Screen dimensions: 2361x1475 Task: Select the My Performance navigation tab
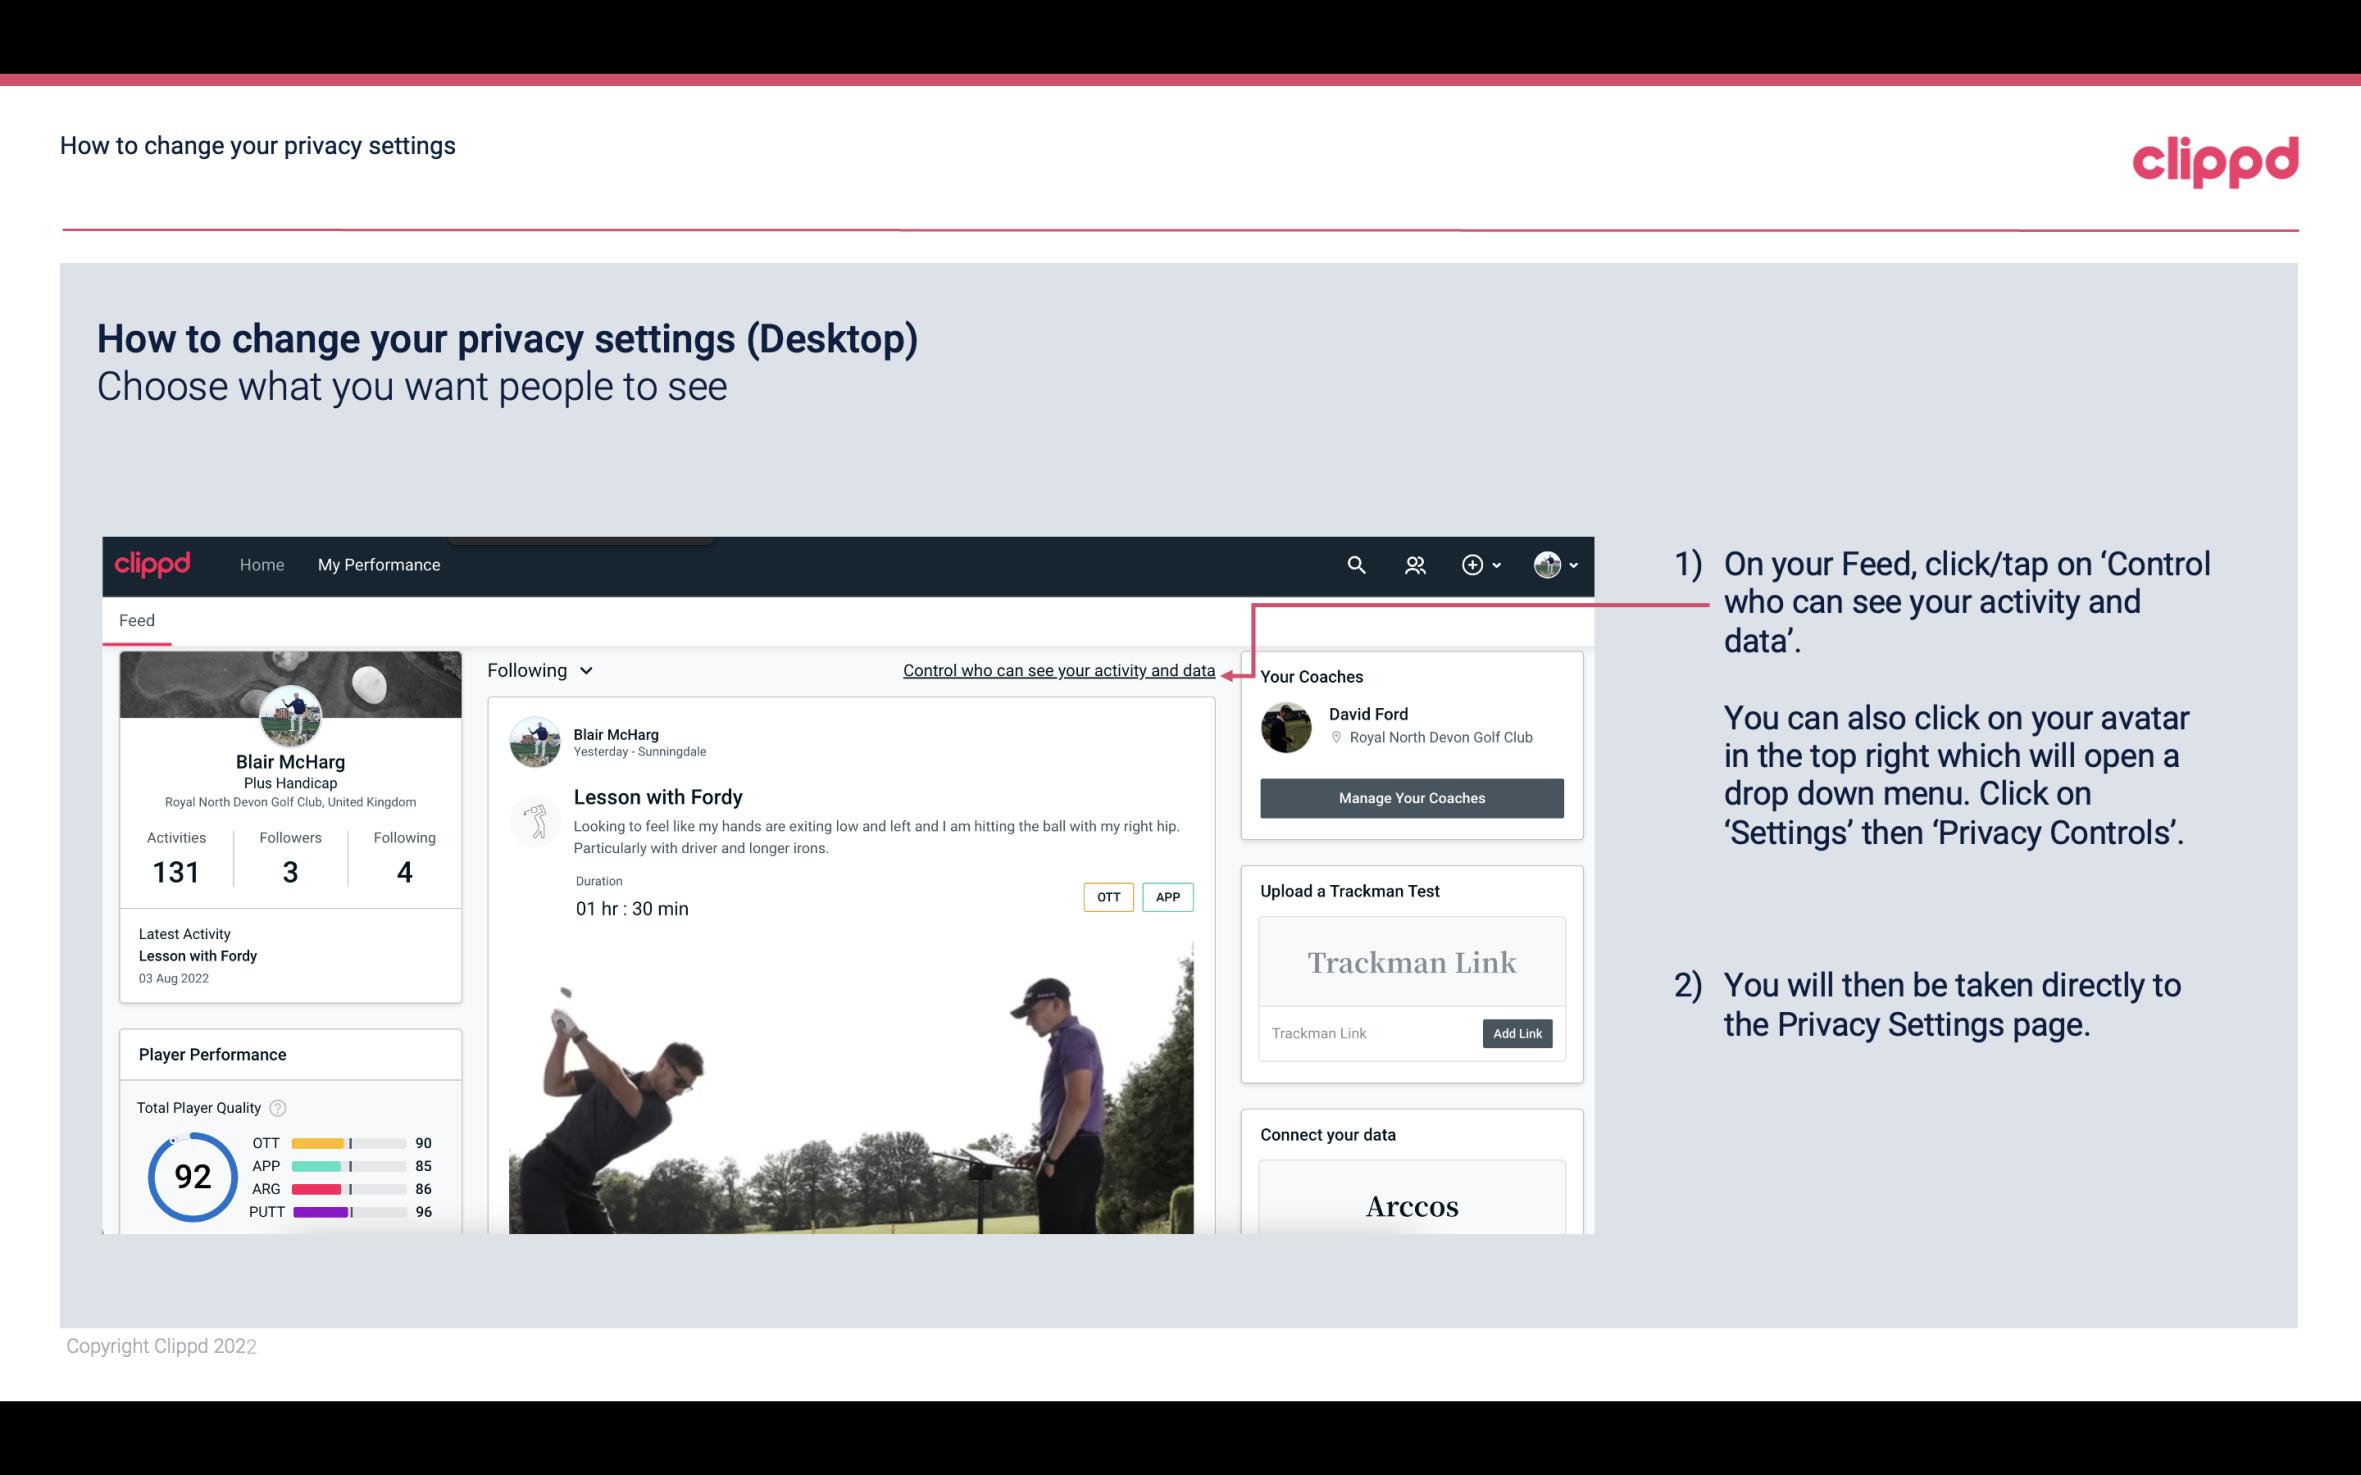(379, 564)
